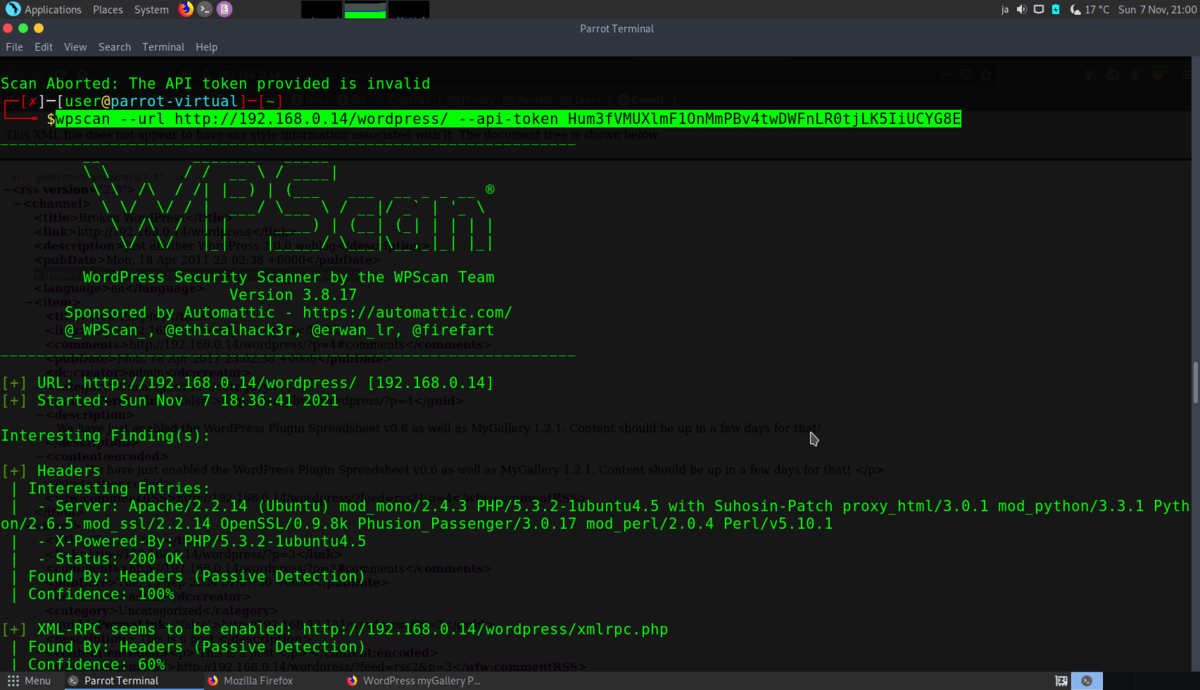Open the terminal Edit menu

tap(43, 47)
